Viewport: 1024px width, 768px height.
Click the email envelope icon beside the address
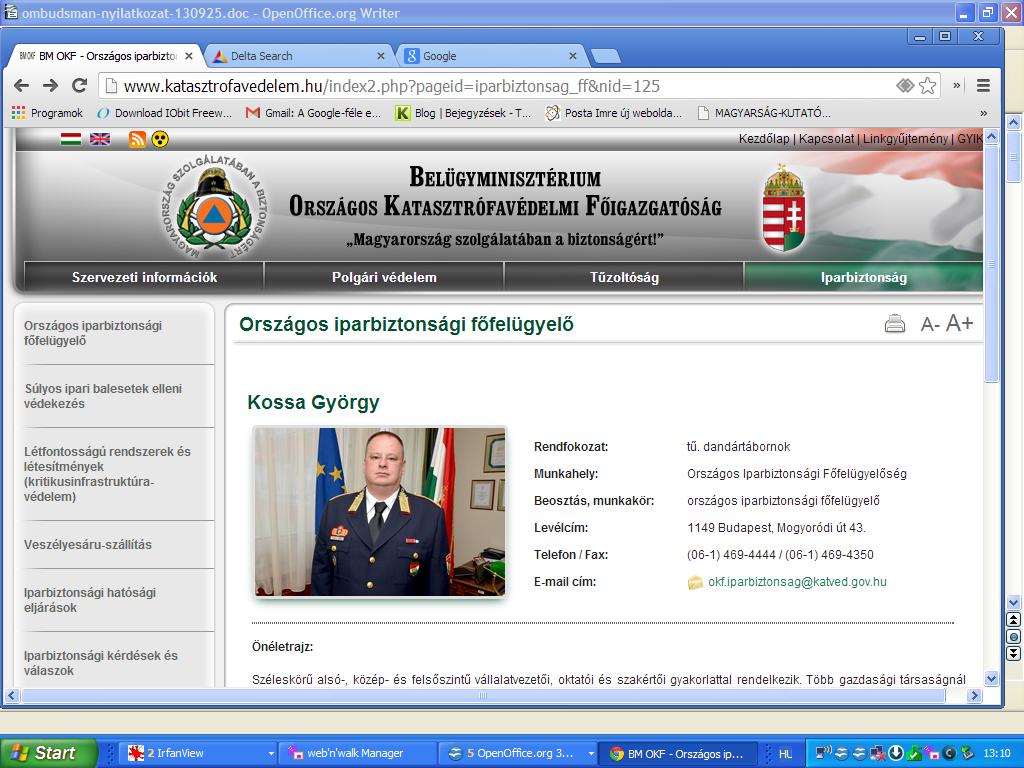[696, 582]
